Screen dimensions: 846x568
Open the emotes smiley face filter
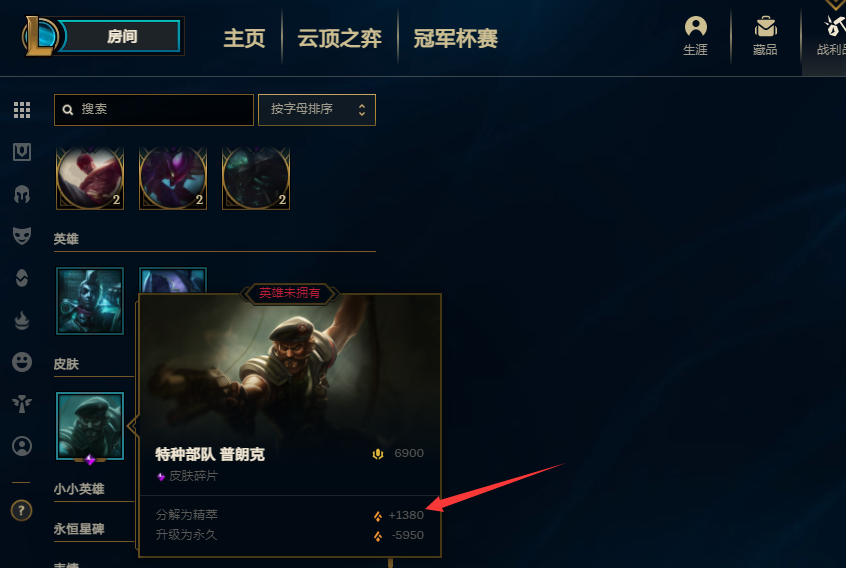pos(22,362)
